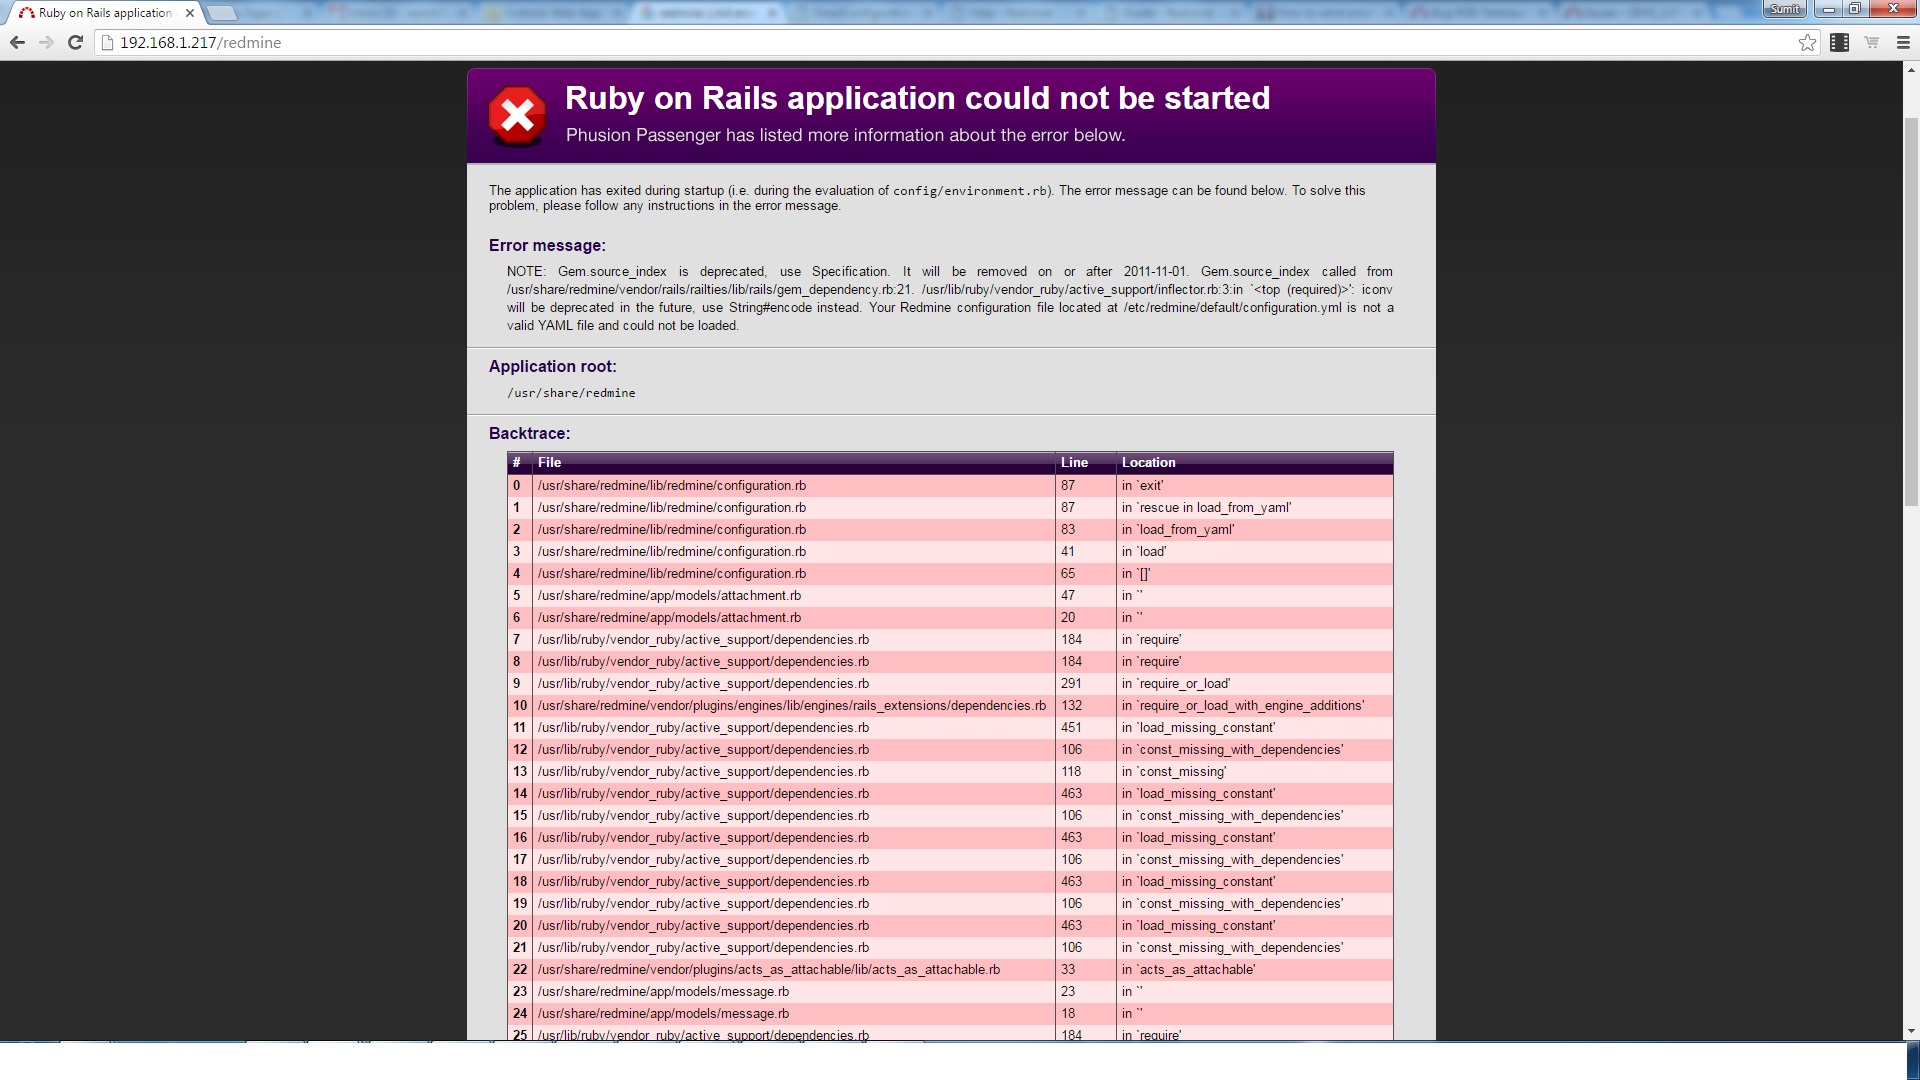Click row 10 rails_extensions/dependencies.rb path

click(x=791, y=705)
